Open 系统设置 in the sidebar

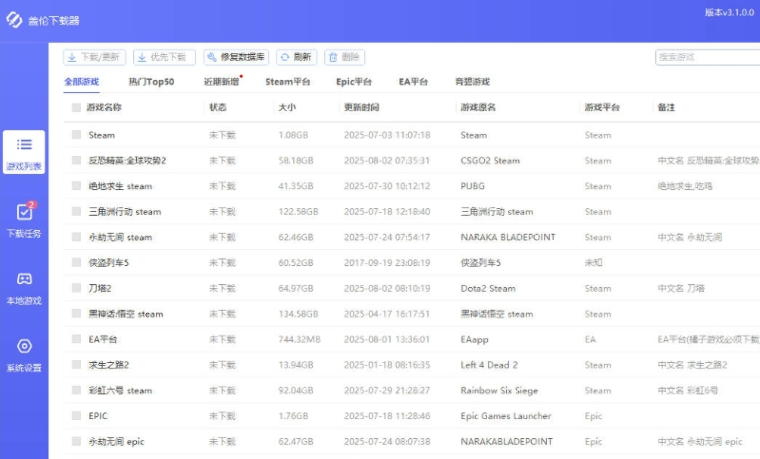tap(24, 355)
